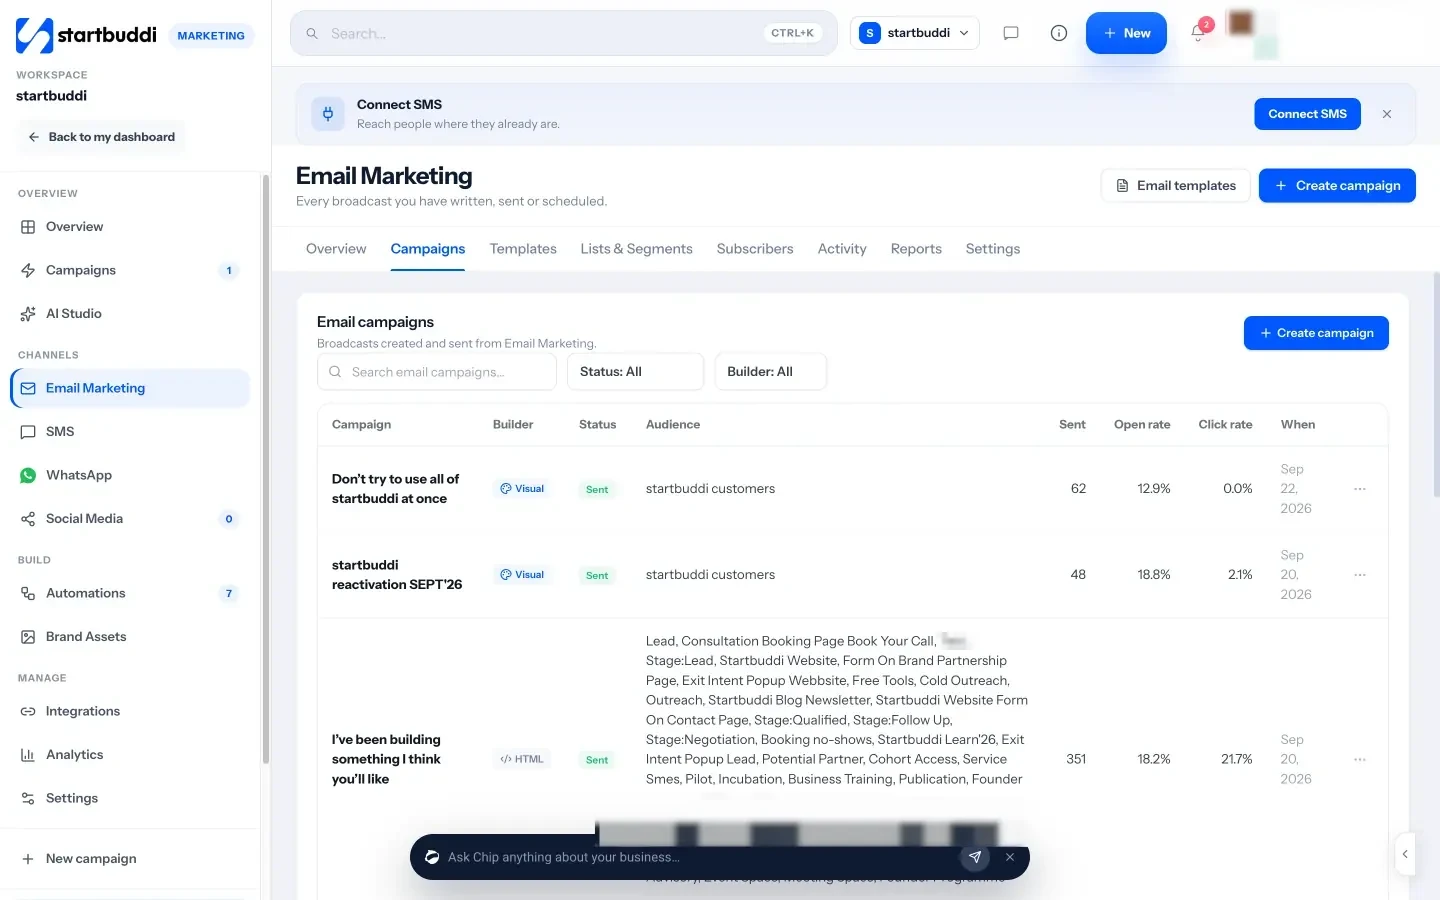Click the info circle icon

click(1059, 33)
